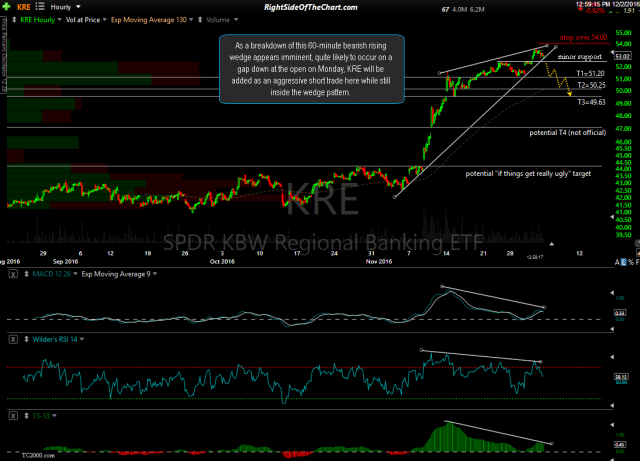Viewport: 640px width, 461px height.
Task: Click the TC2000.com logo at bottom left
Action: click(38, 455)
